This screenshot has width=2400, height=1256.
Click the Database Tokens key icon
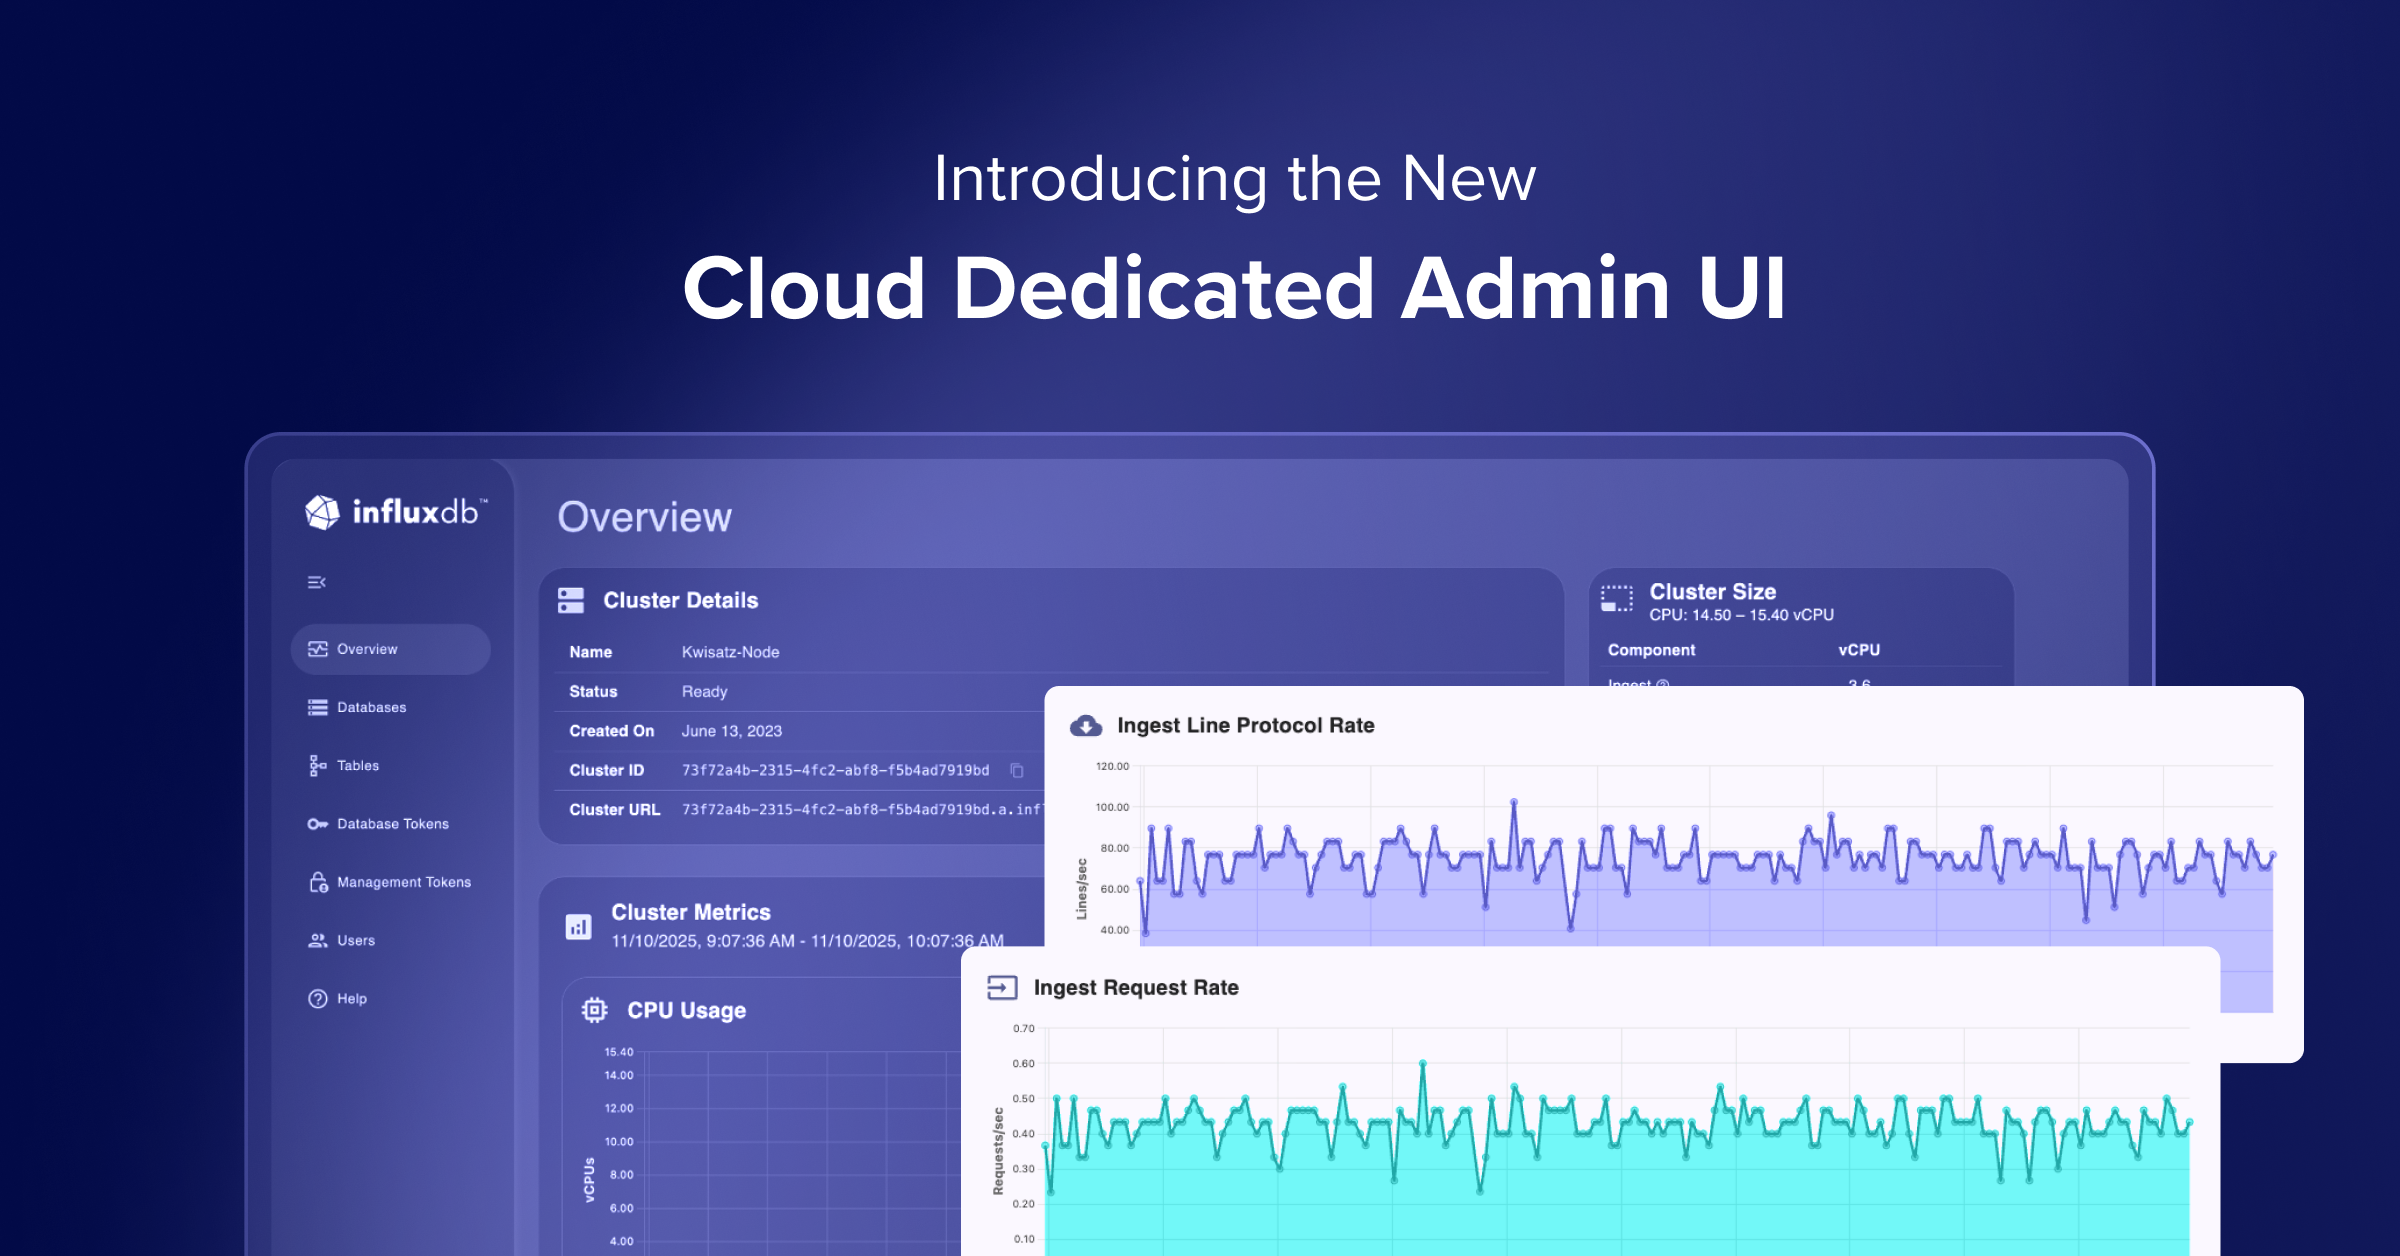tap(317, 824)
